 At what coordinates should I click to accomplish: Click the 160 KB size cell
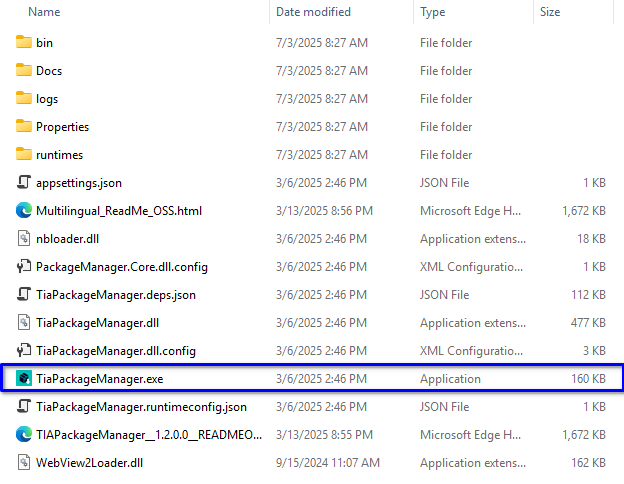point(588,379)
